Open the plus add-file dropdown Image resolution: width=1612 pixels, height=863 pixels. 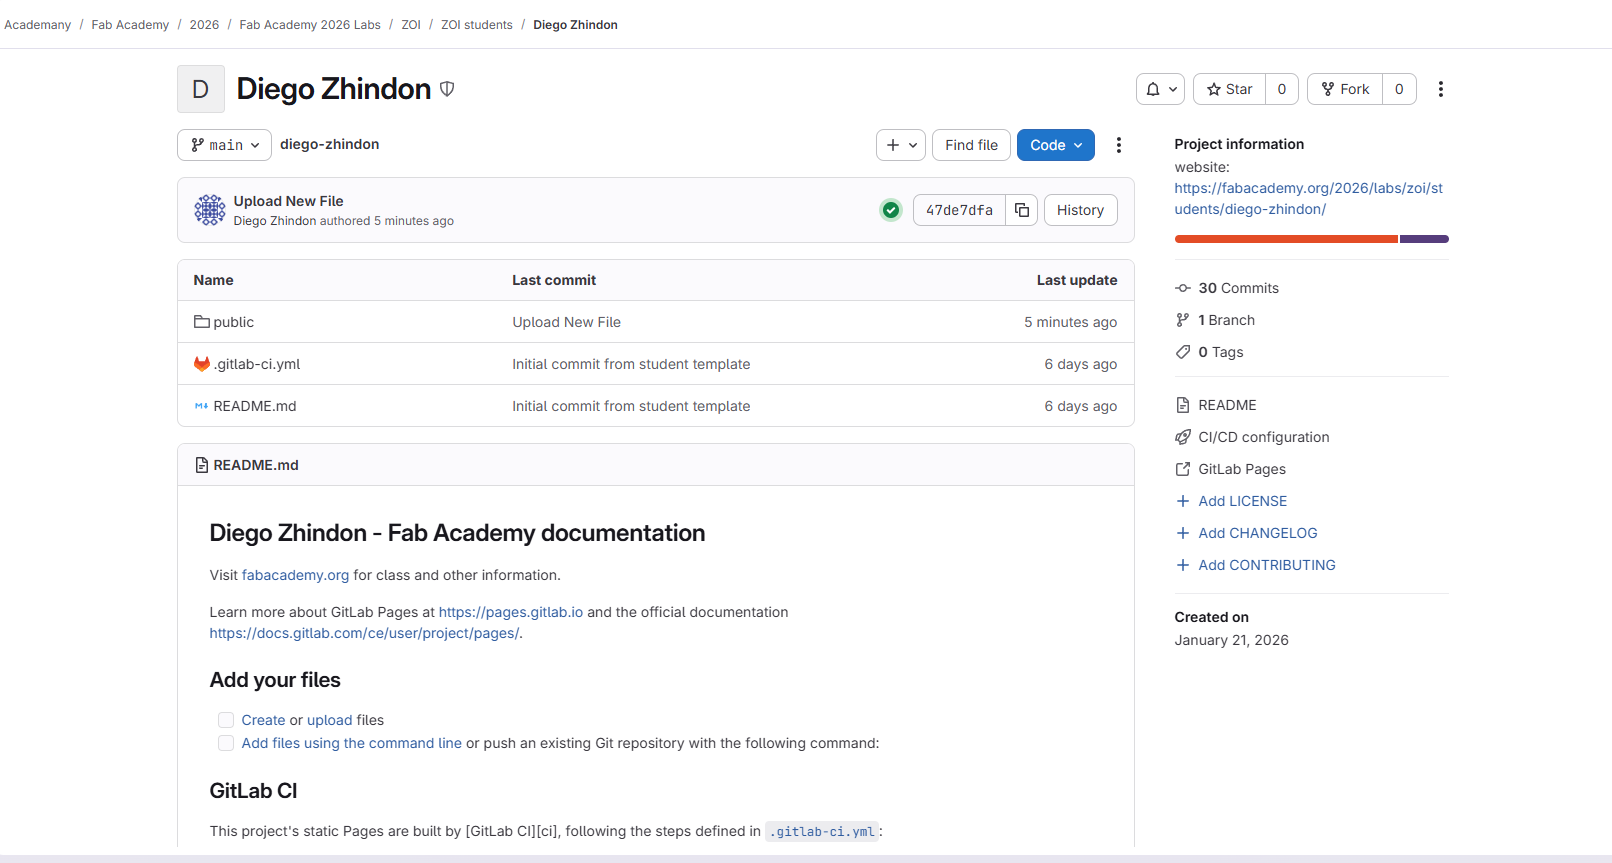pos(901,145)
